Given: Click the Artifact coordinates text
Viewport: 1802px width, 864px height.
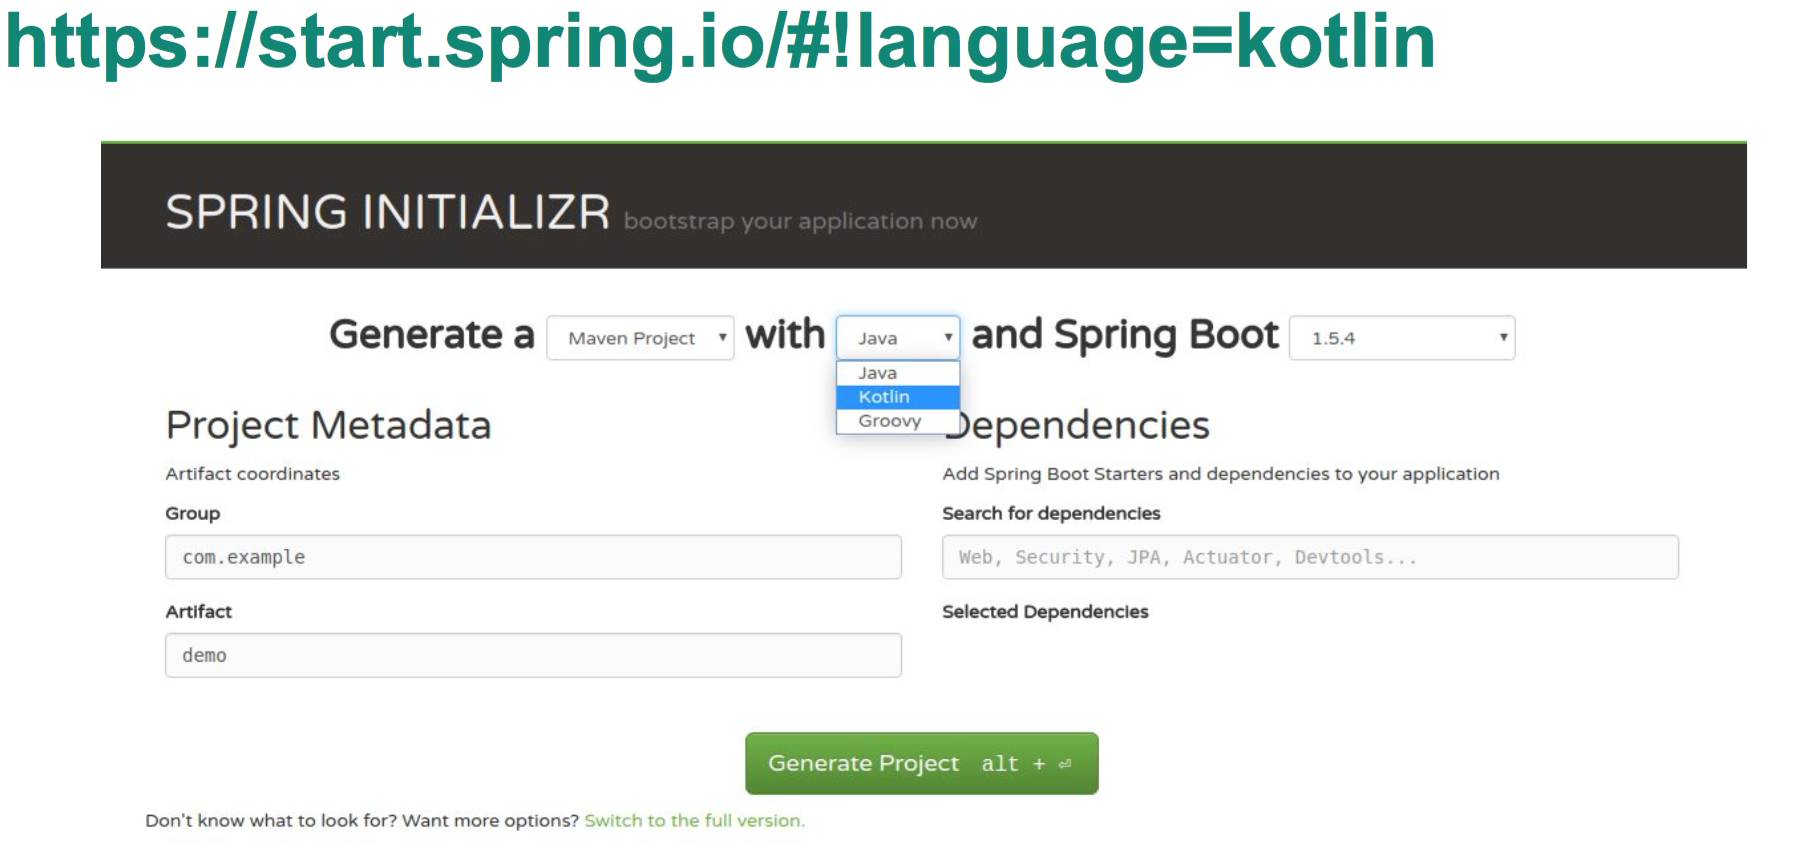Looking at the screenshot, I should (252, 474).
